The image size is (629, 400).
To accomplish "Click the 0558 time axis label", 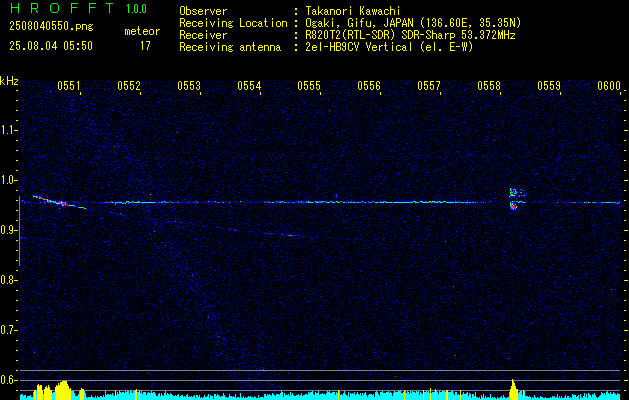I will pos(489,86).
